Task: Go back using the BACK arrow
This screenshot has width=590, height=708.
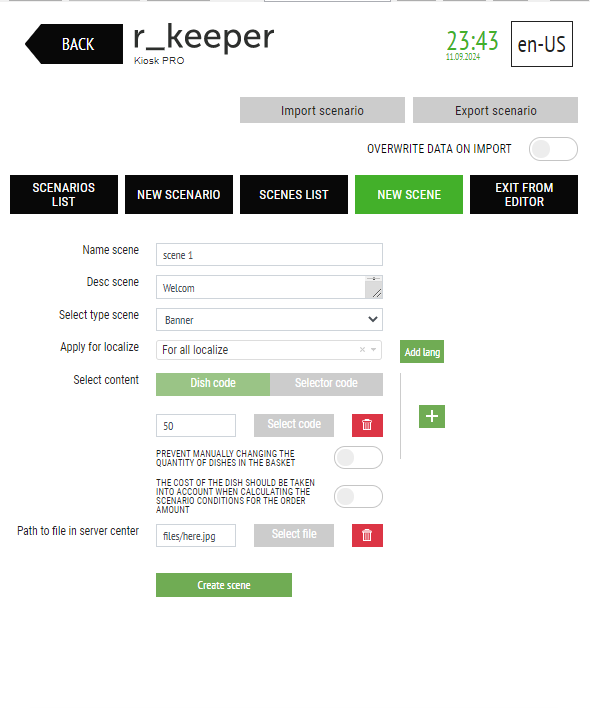Action: click(x=74, y=44)
